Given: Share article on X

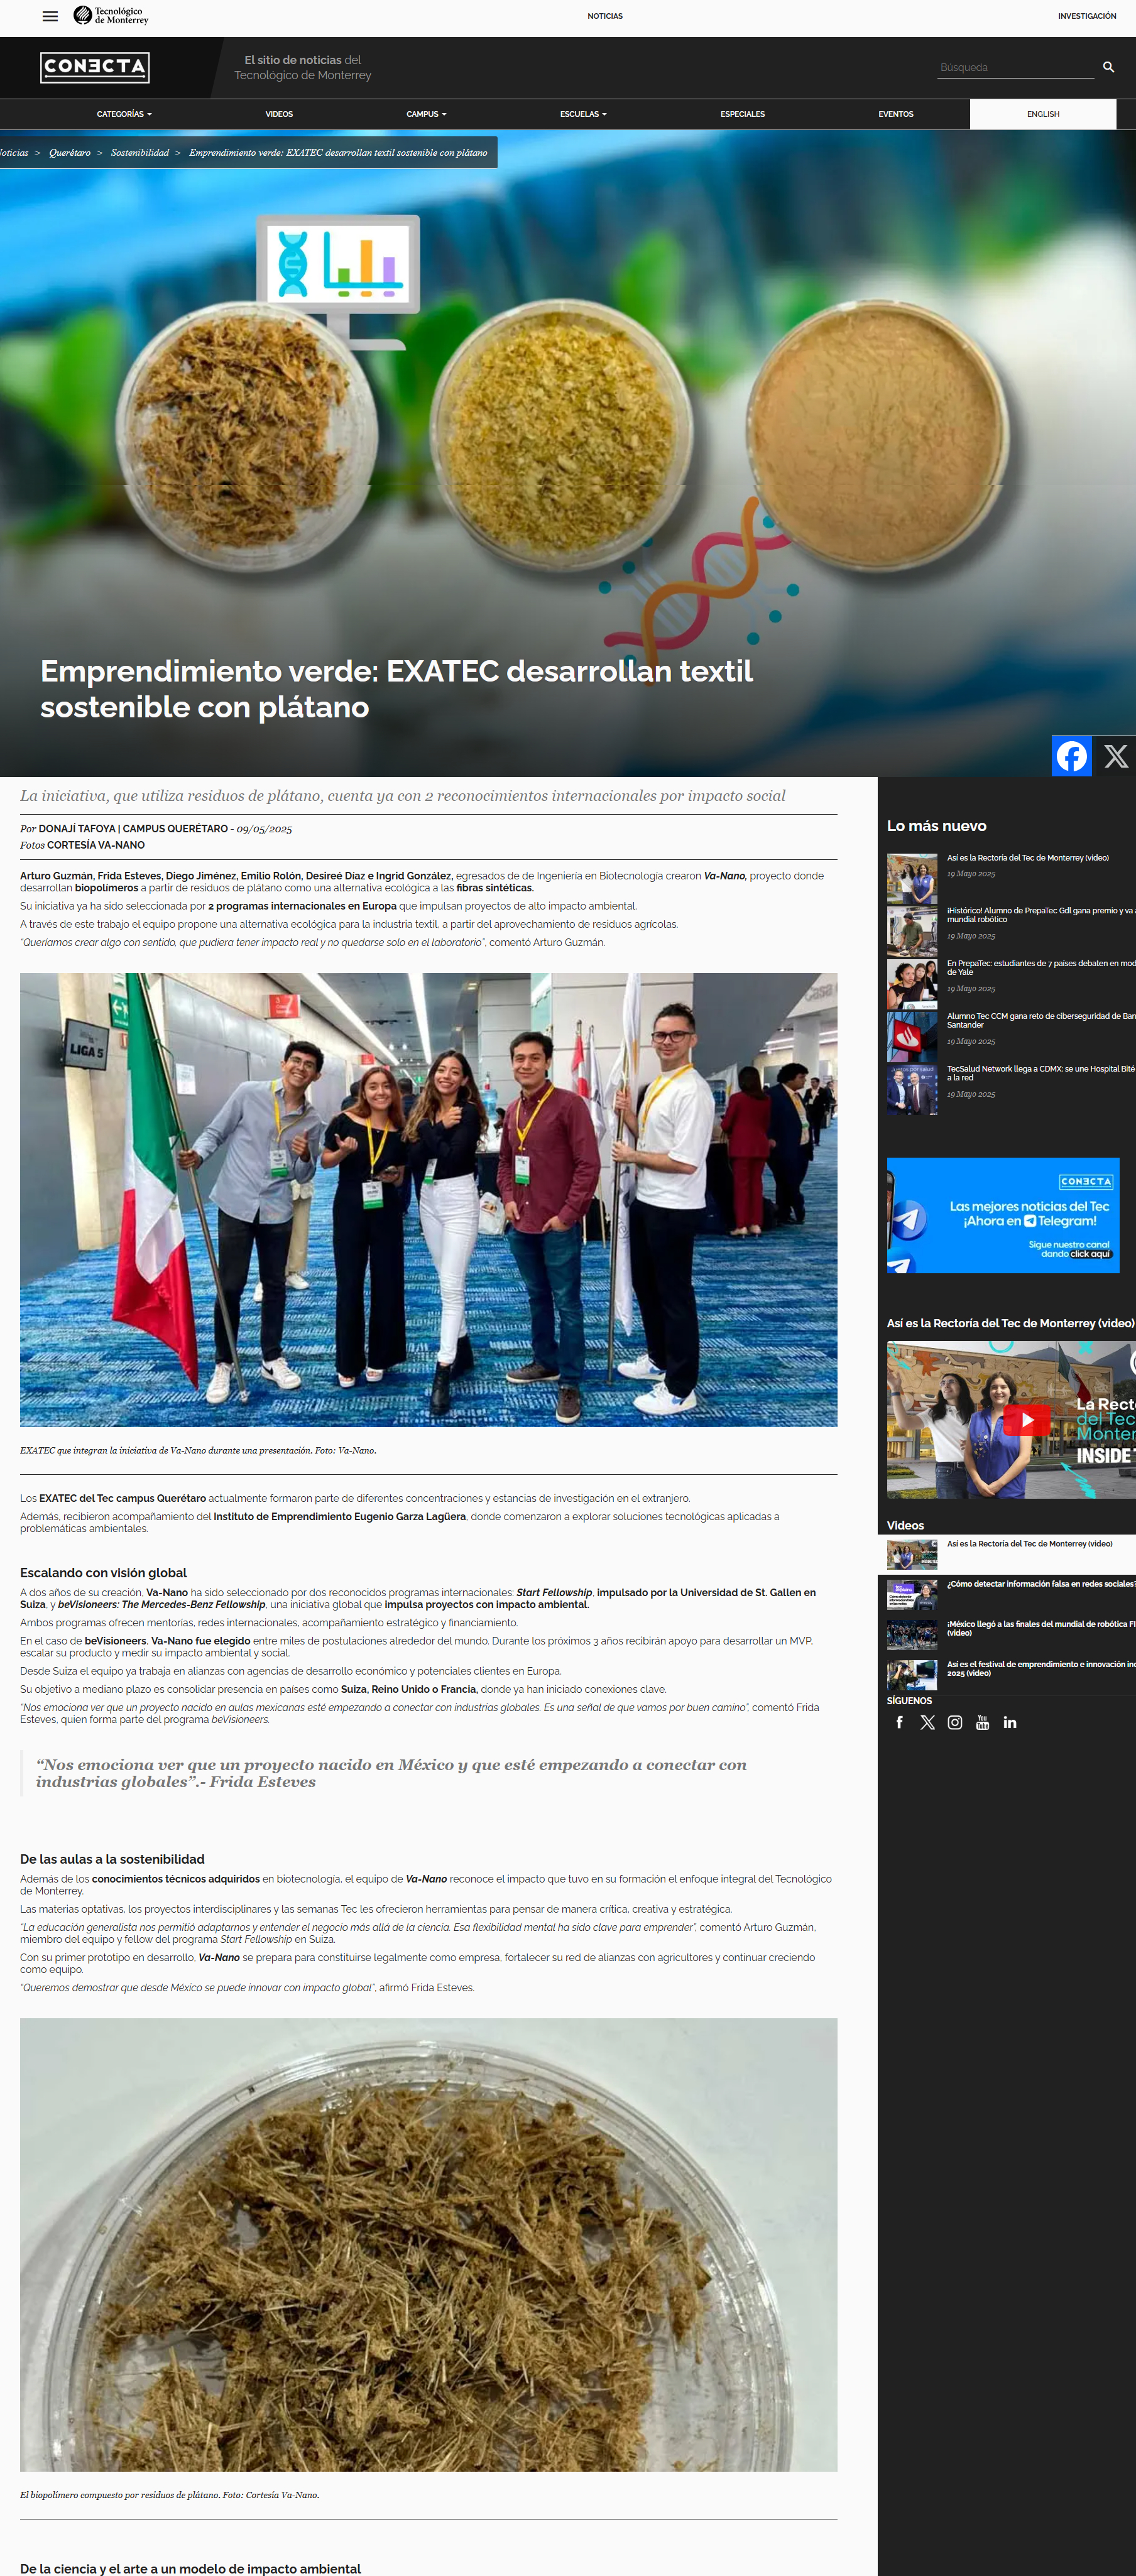Looking at the screenshot, I should coord(1115,756).
